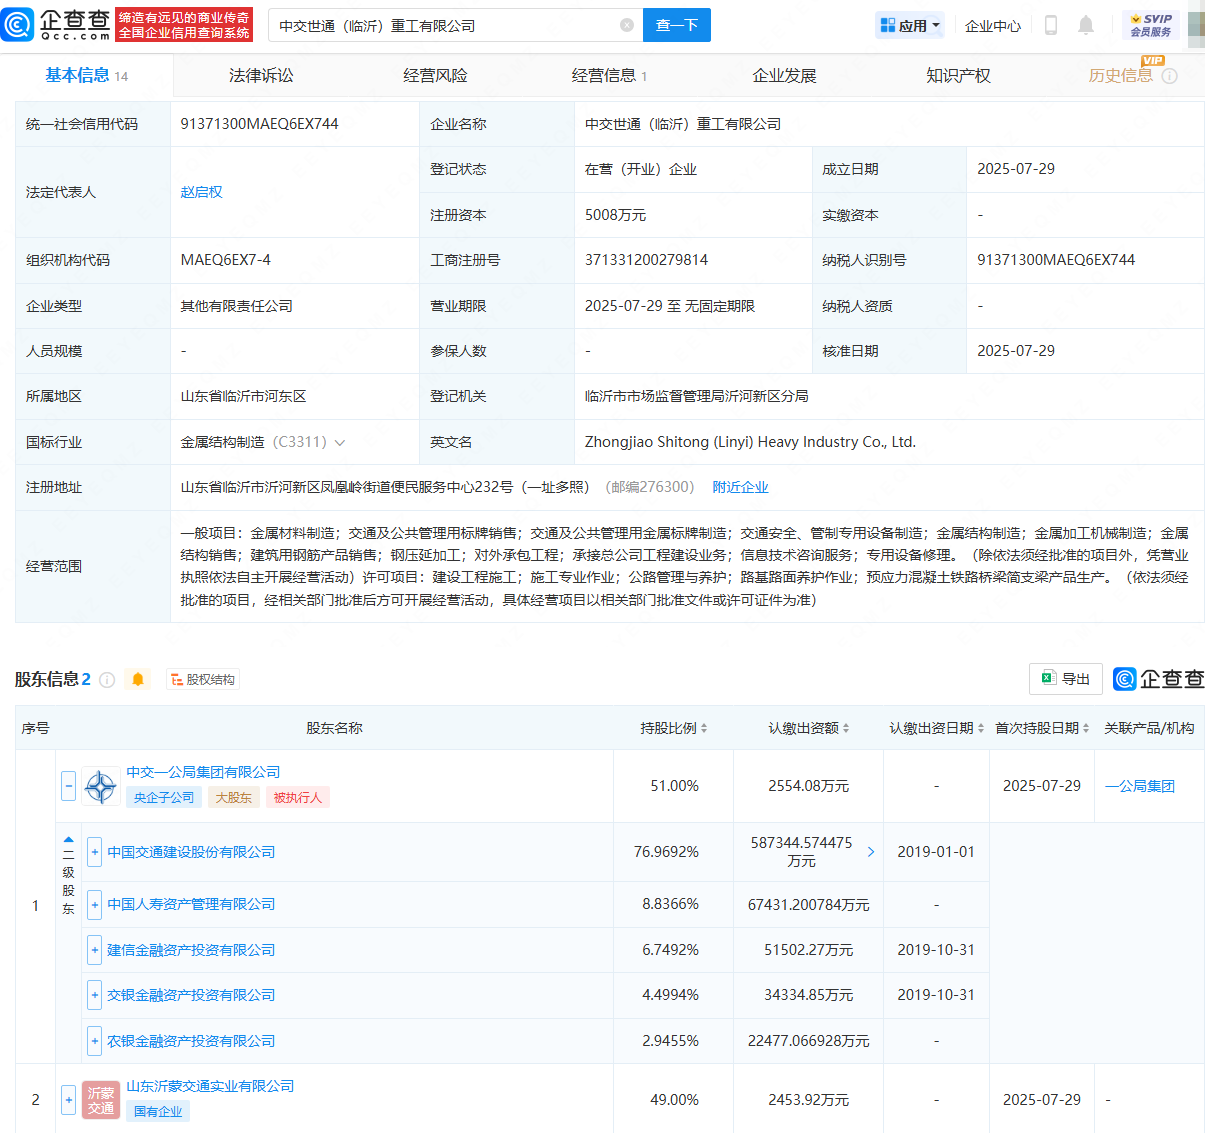
Task: Open 山东沂蒙交通实业有限公司 link
Action: coord(210,1086)
